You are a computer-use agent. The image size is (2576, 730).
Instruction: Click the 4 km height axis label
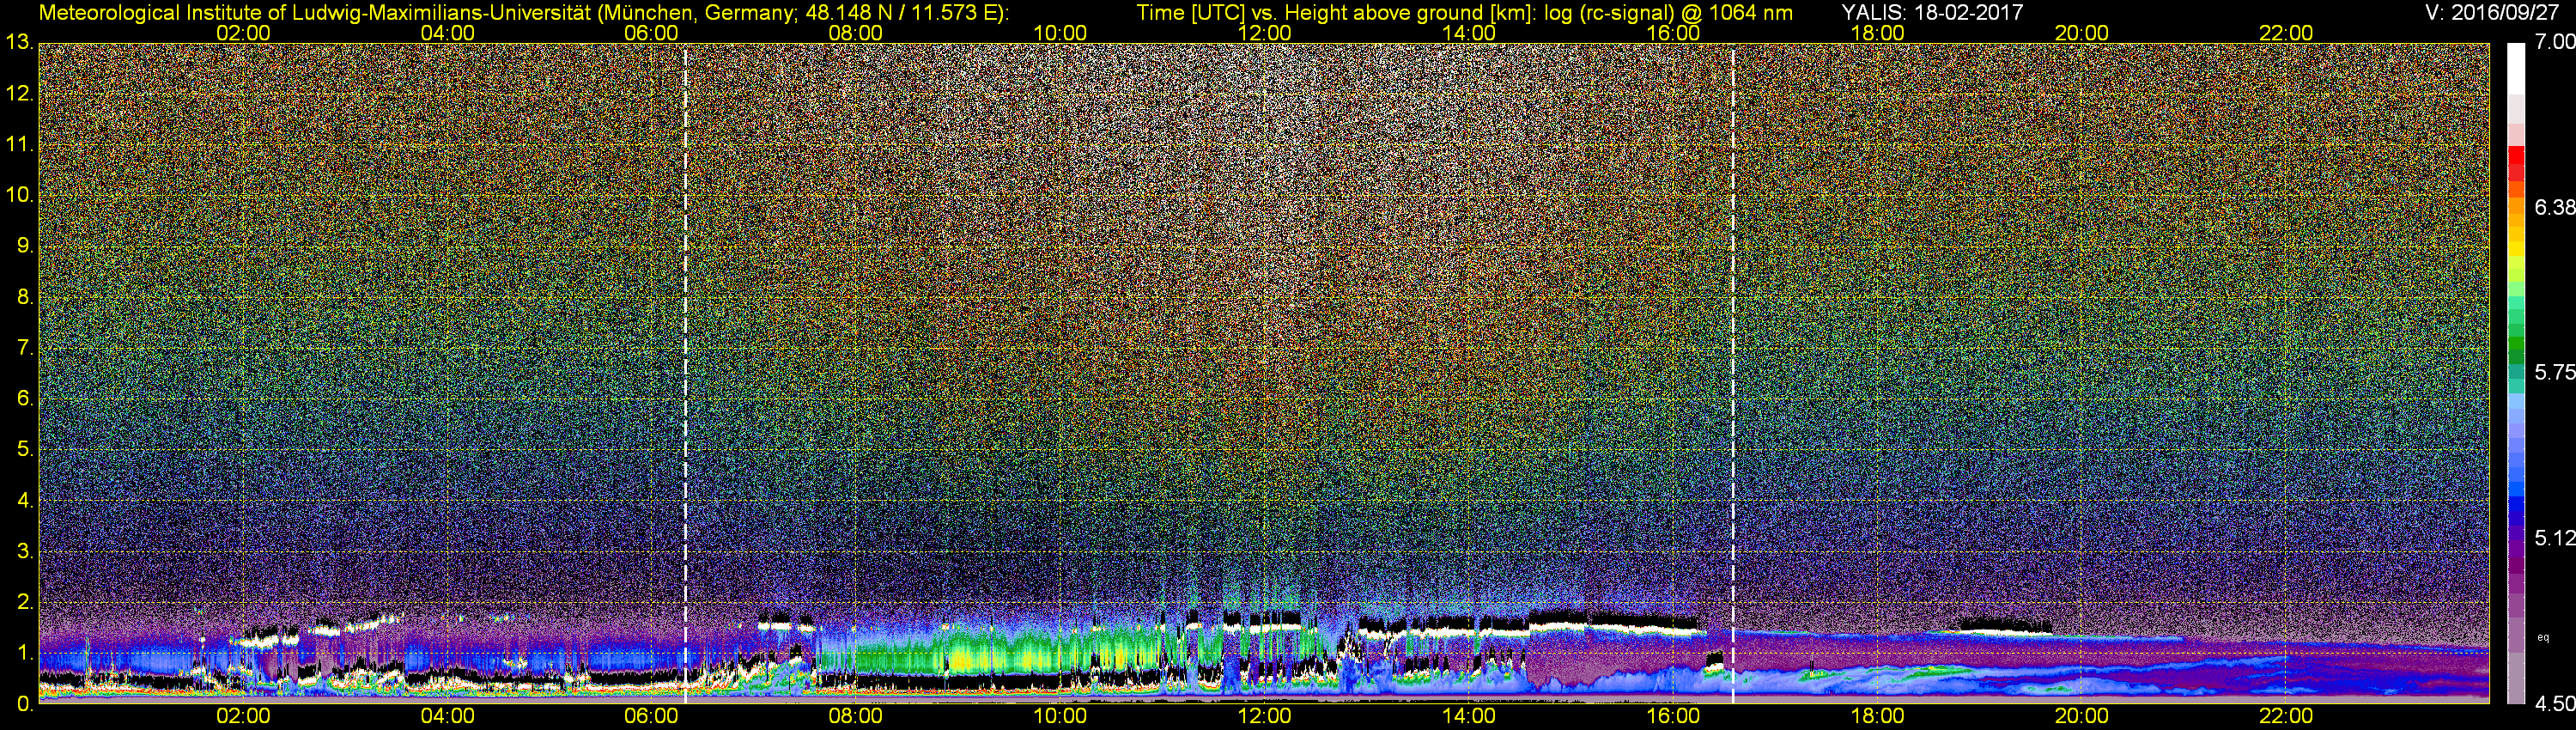[x=25, y=500]
